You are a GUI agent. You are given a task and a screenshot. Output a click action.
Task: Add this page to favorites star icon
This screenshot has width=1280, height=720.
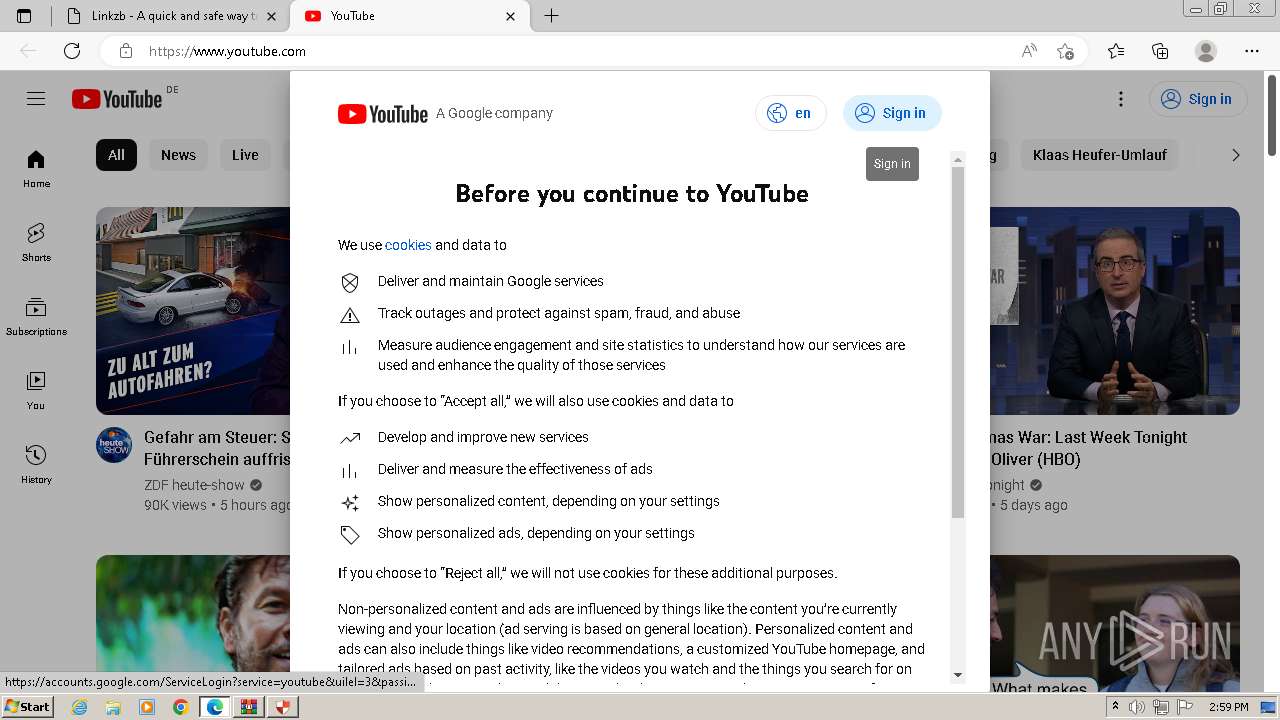pyautogui.click(x=1065, y=51)
